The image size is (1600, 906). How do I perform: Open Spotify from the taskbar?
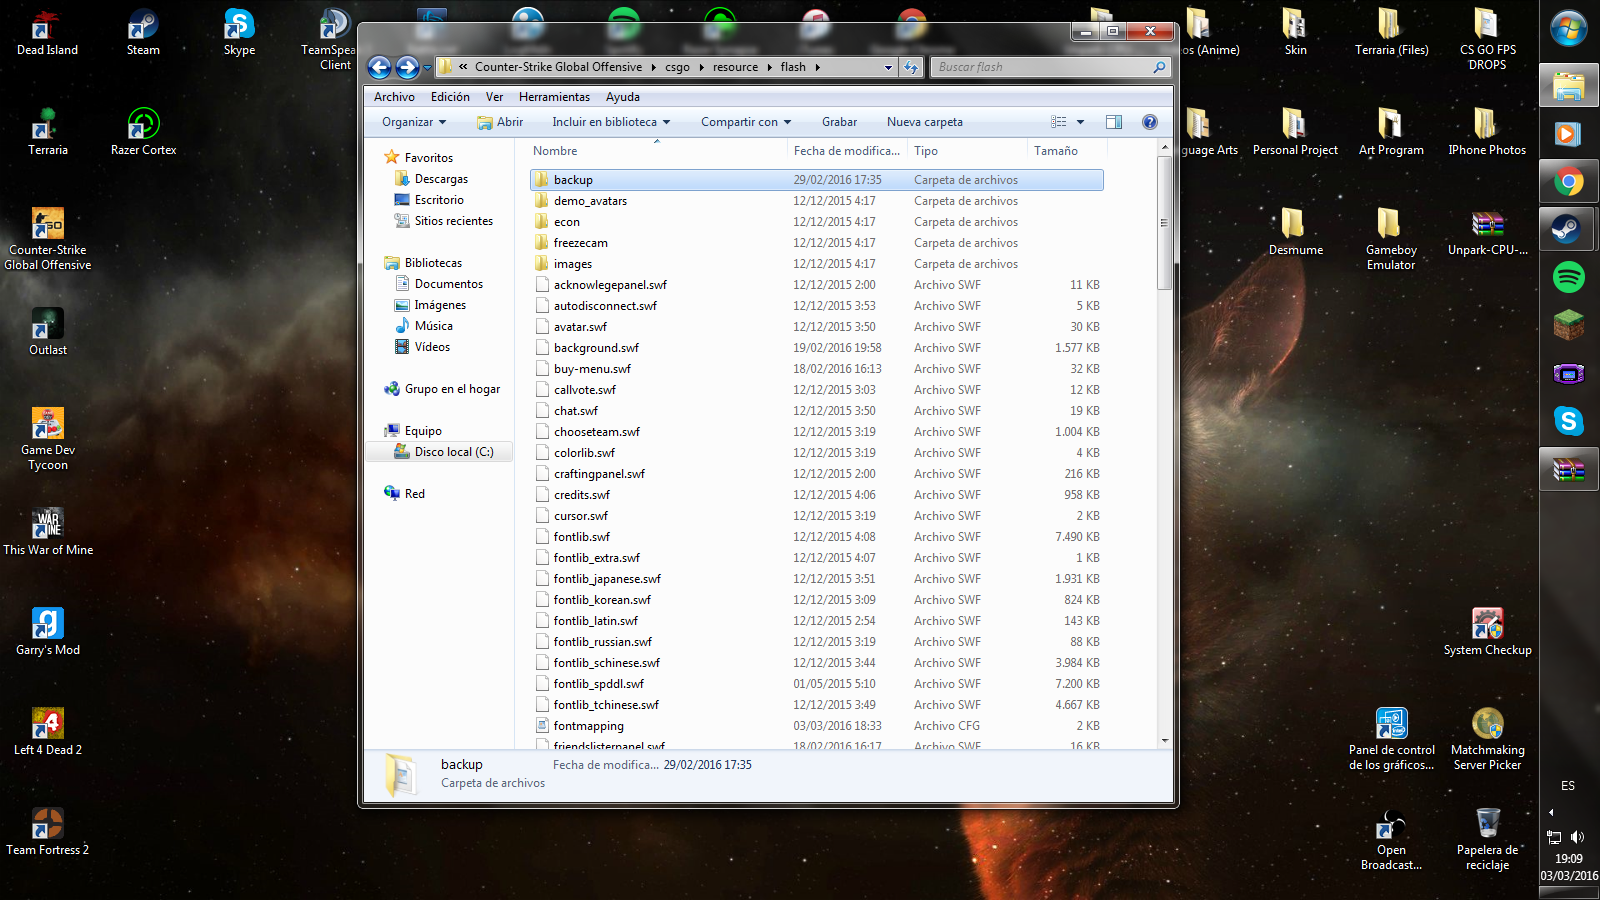tap(1568, 277)
